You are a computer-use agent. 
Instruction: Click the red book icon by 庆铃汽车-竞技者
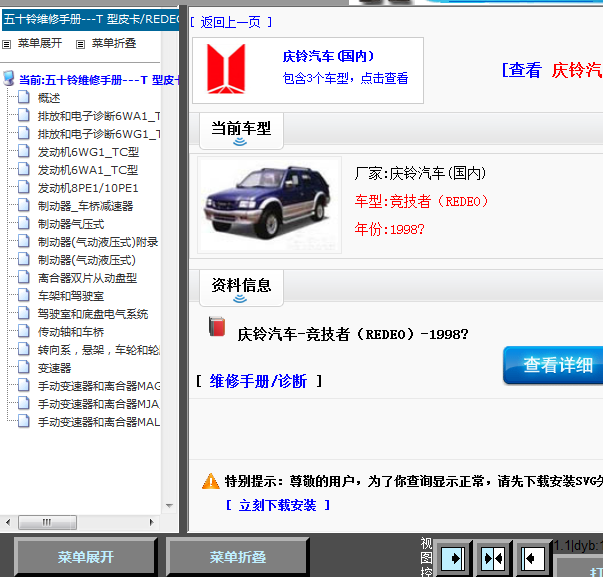click(217, 327)
